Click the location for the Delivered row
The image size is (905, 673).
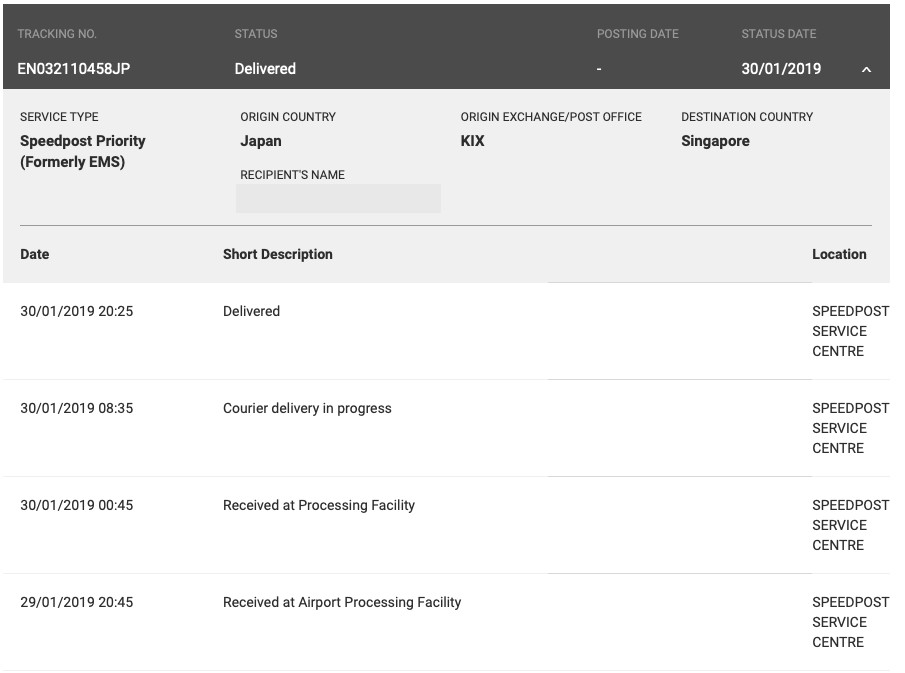click(x=850, y=331)
